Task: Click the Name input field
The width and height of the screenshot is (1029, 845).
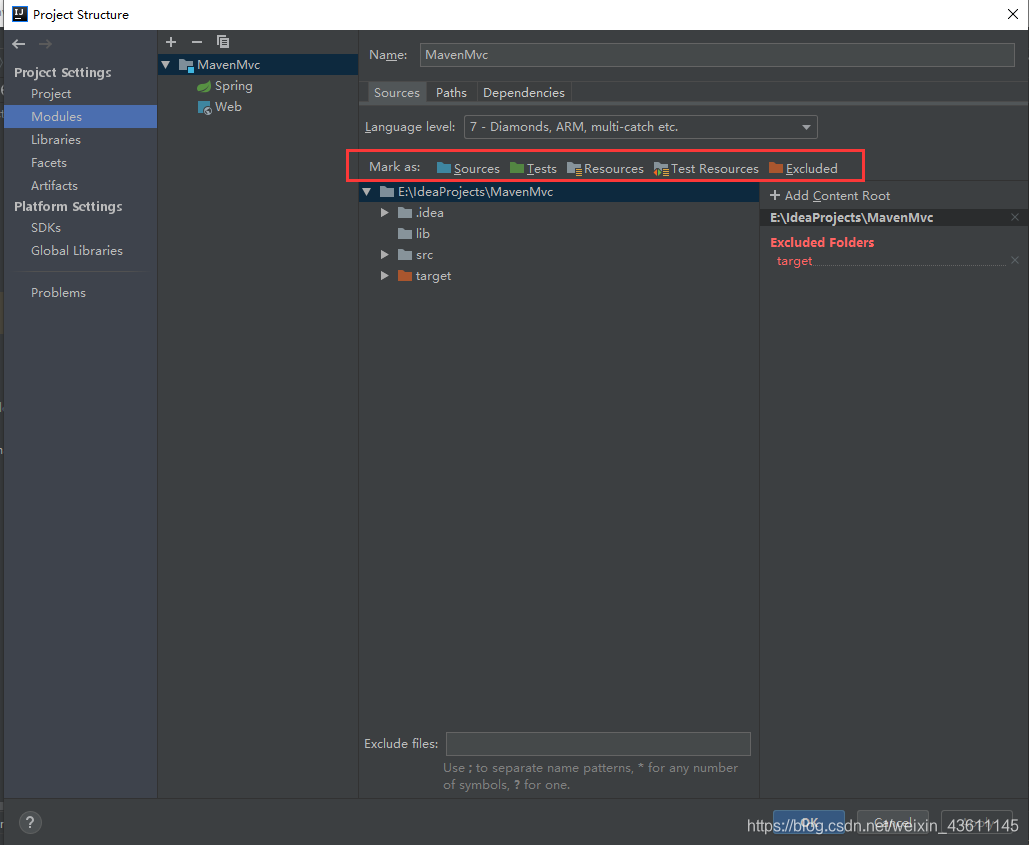Action: pyautogui.click(x=717, y=55)
